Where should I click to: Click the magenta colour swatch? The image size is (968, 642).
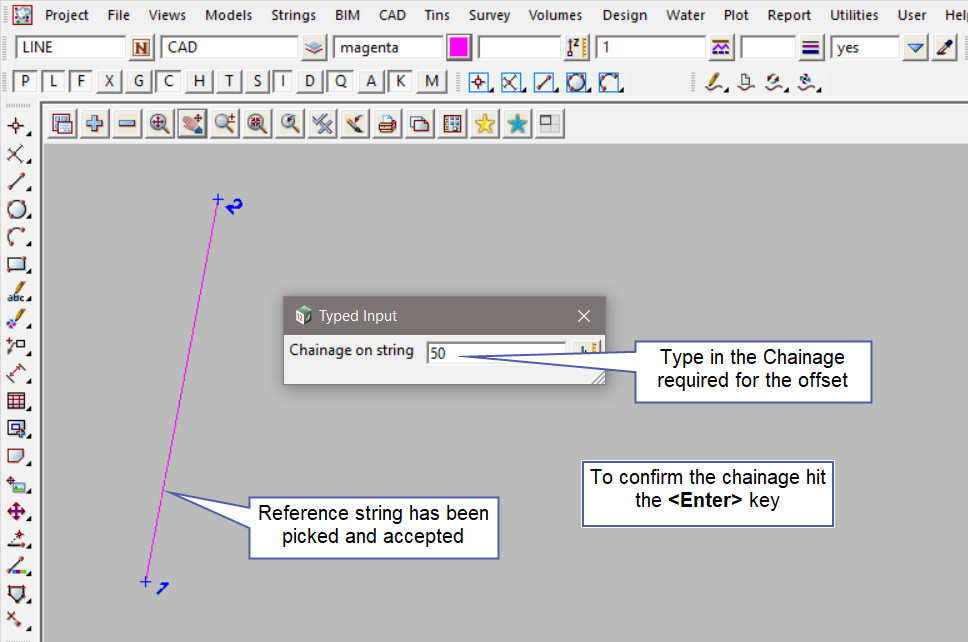point(459,48)
